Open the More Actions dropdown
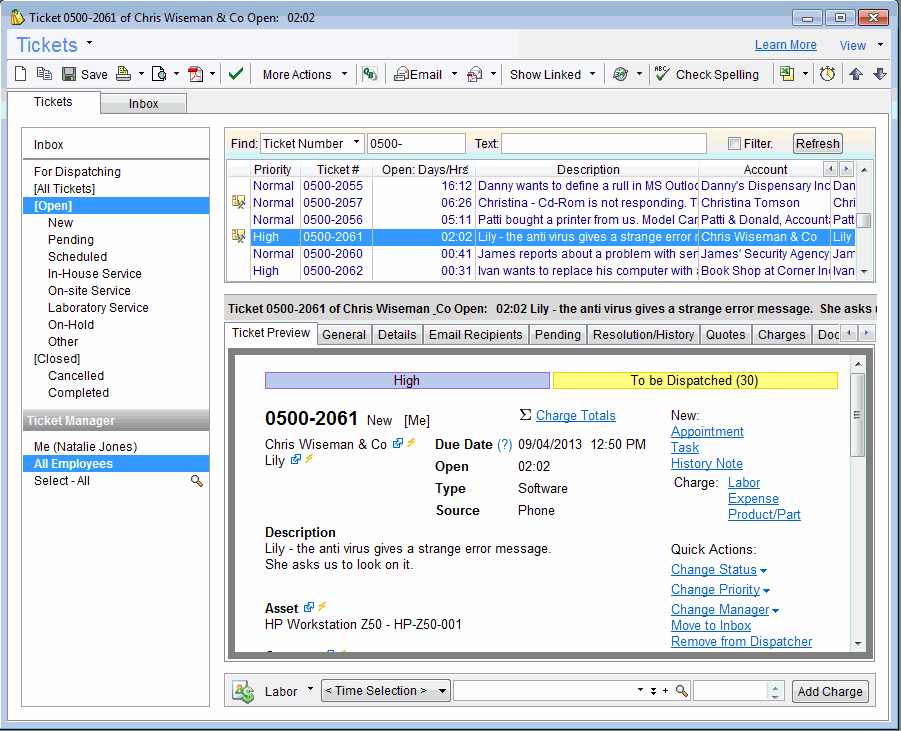Screen dimensions: 901x731 (344, 74)
